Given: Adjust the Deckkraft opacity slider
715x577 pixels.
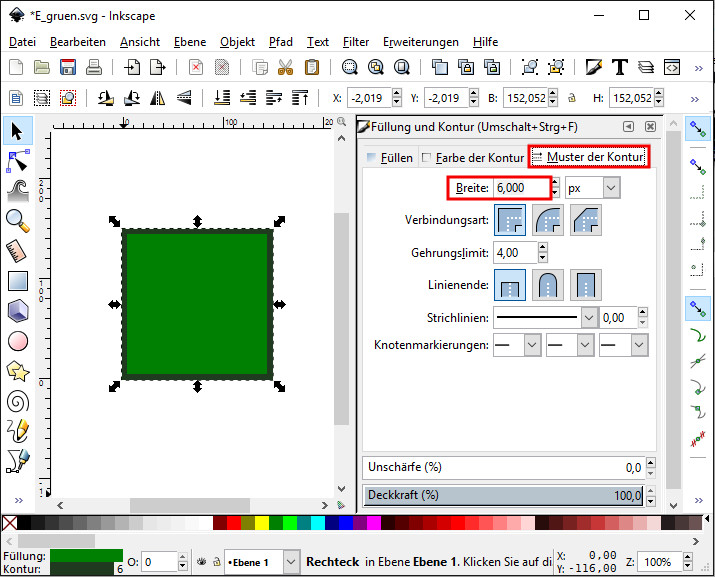Looking at the screenshot, I should click(x=503, y=495).
